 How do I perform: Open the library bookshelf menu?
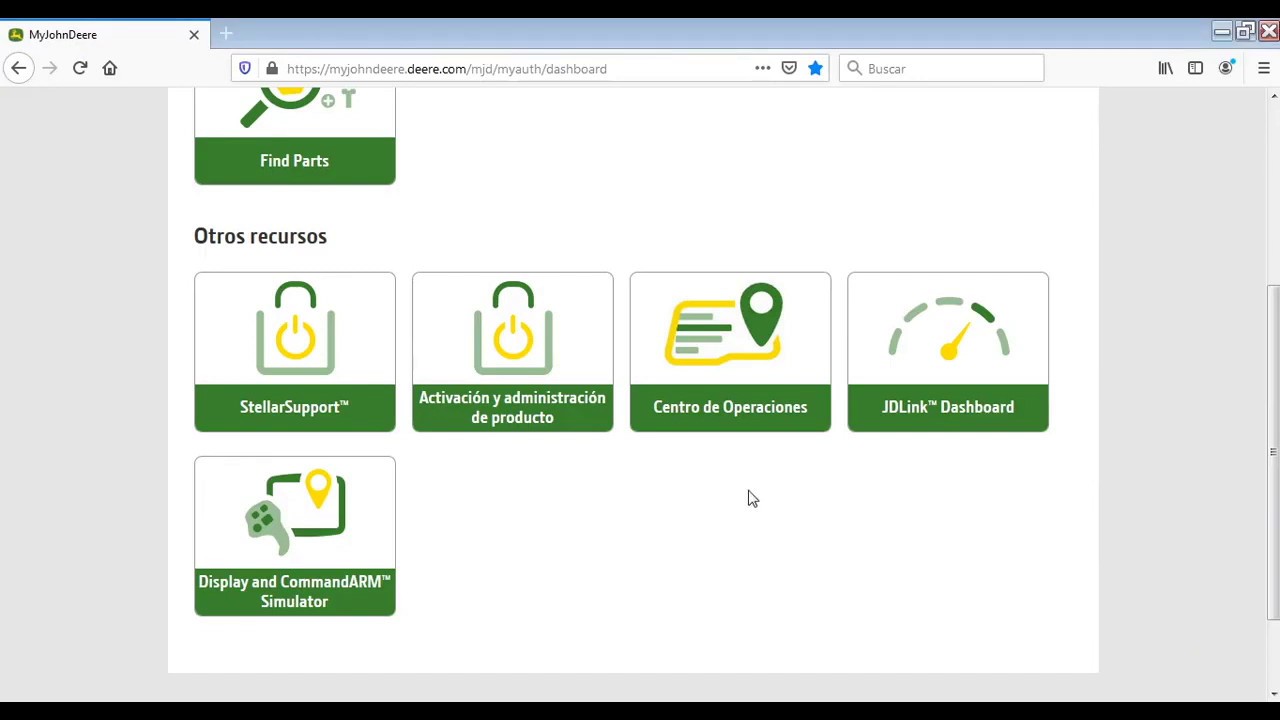pyautogui.click(x=1166, y=68)
